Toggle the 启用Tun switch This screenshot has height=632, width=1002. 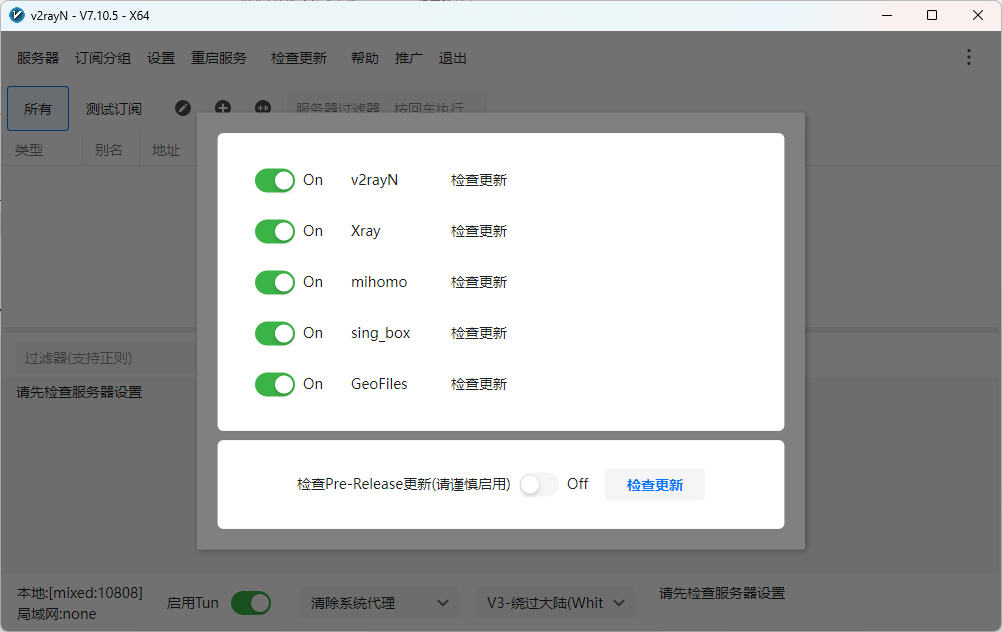[251, 603]
